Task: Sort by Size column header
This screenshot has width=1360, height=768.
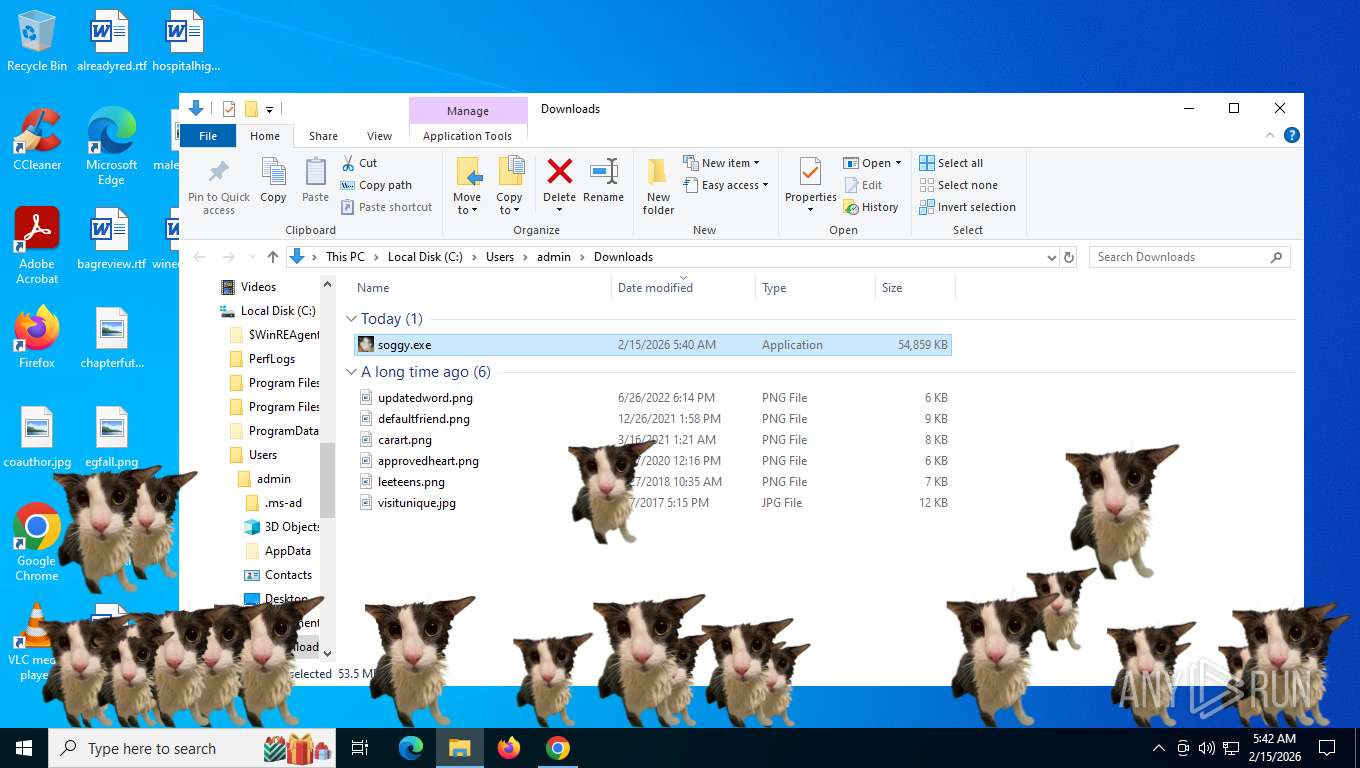Action: coord(915,288)
